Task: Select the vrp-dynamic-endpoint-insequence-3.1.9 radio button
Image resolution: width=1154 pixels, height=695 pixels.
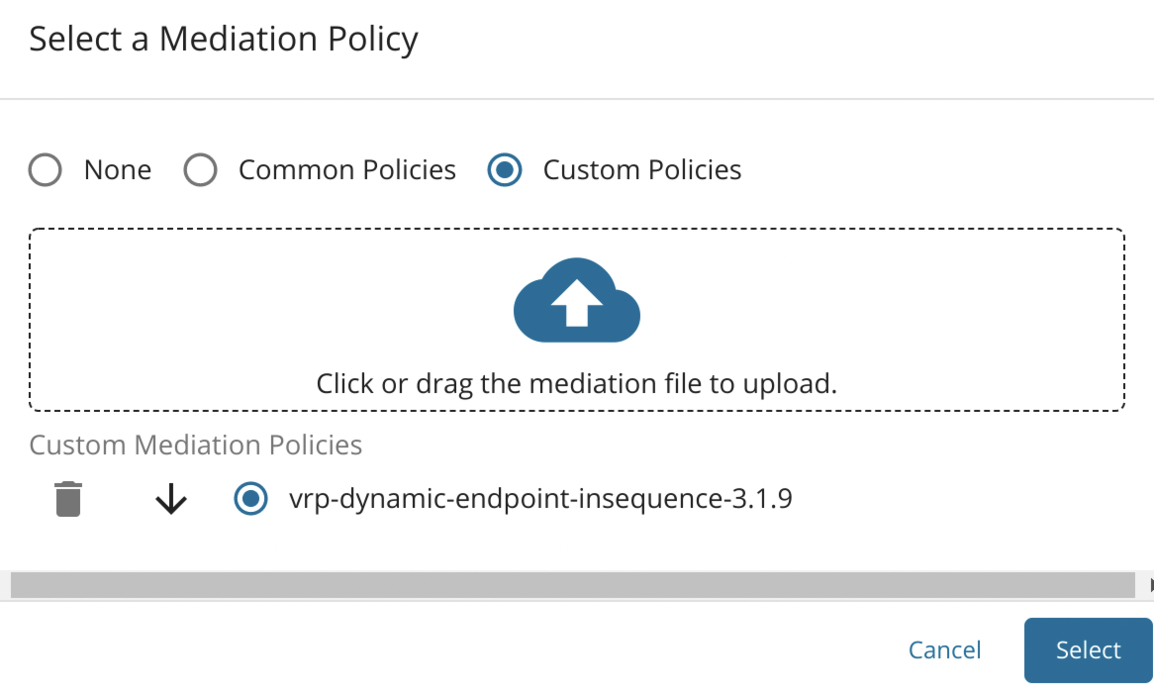Action: click(251, 499)
